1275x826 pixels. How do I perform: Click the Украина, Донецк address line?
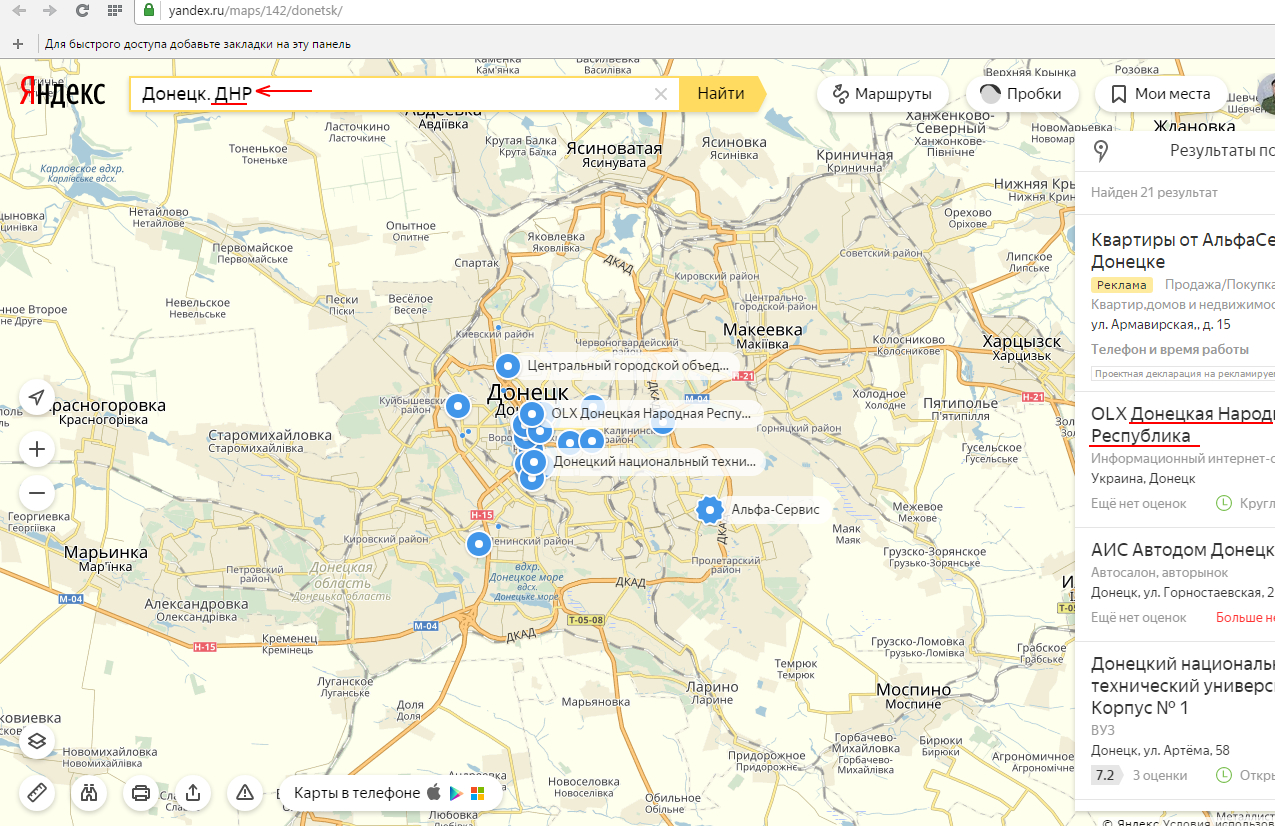pos(1143,478)
